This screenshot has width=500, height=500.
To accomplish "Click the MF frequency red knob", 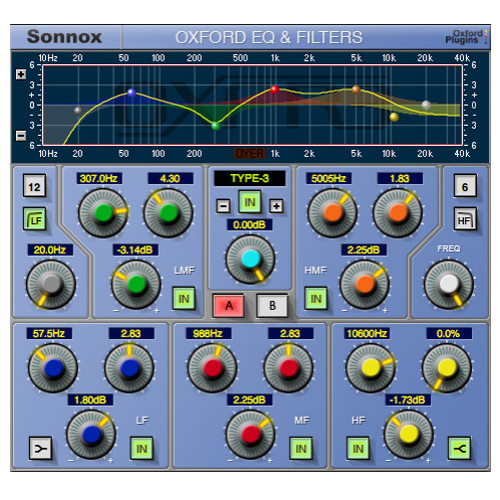I will tap(213, 368).
